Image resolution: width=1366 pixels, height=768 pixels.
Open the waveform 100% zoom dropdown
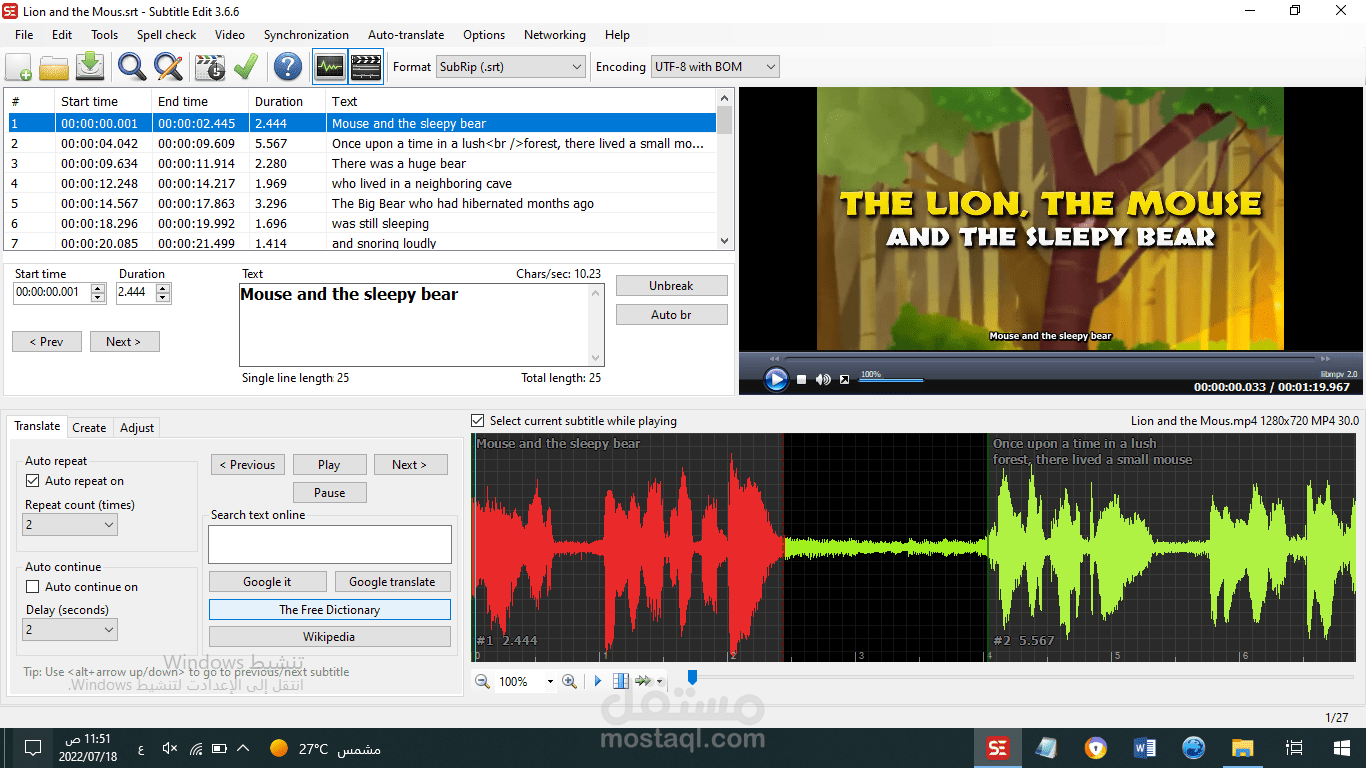[x=550, y=682]
